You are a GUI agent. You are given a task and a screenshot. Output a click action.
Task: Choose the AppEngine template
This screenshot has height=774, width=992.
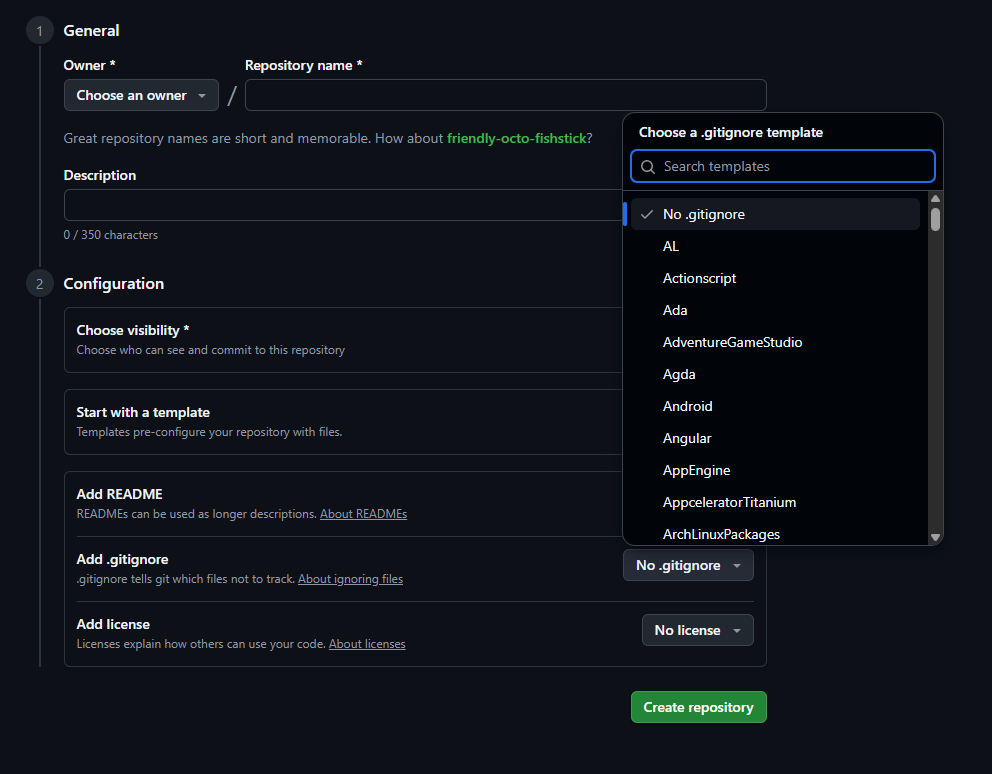775,470
